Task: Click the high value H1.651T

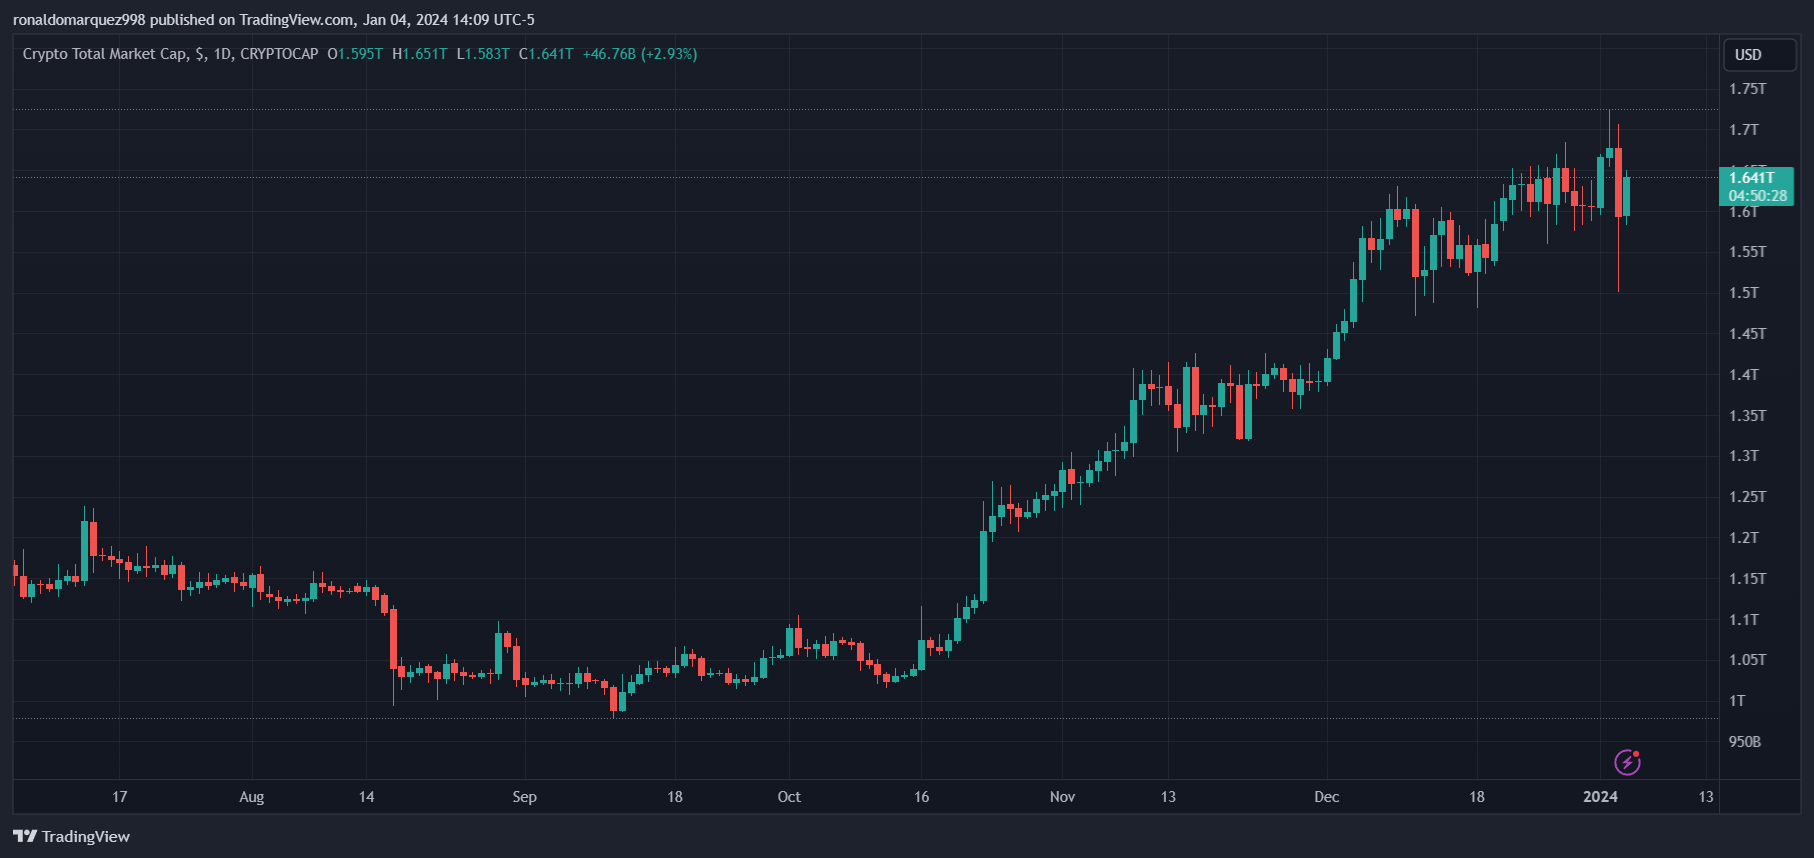Action: pyautogui.click(x=420, y=54)
